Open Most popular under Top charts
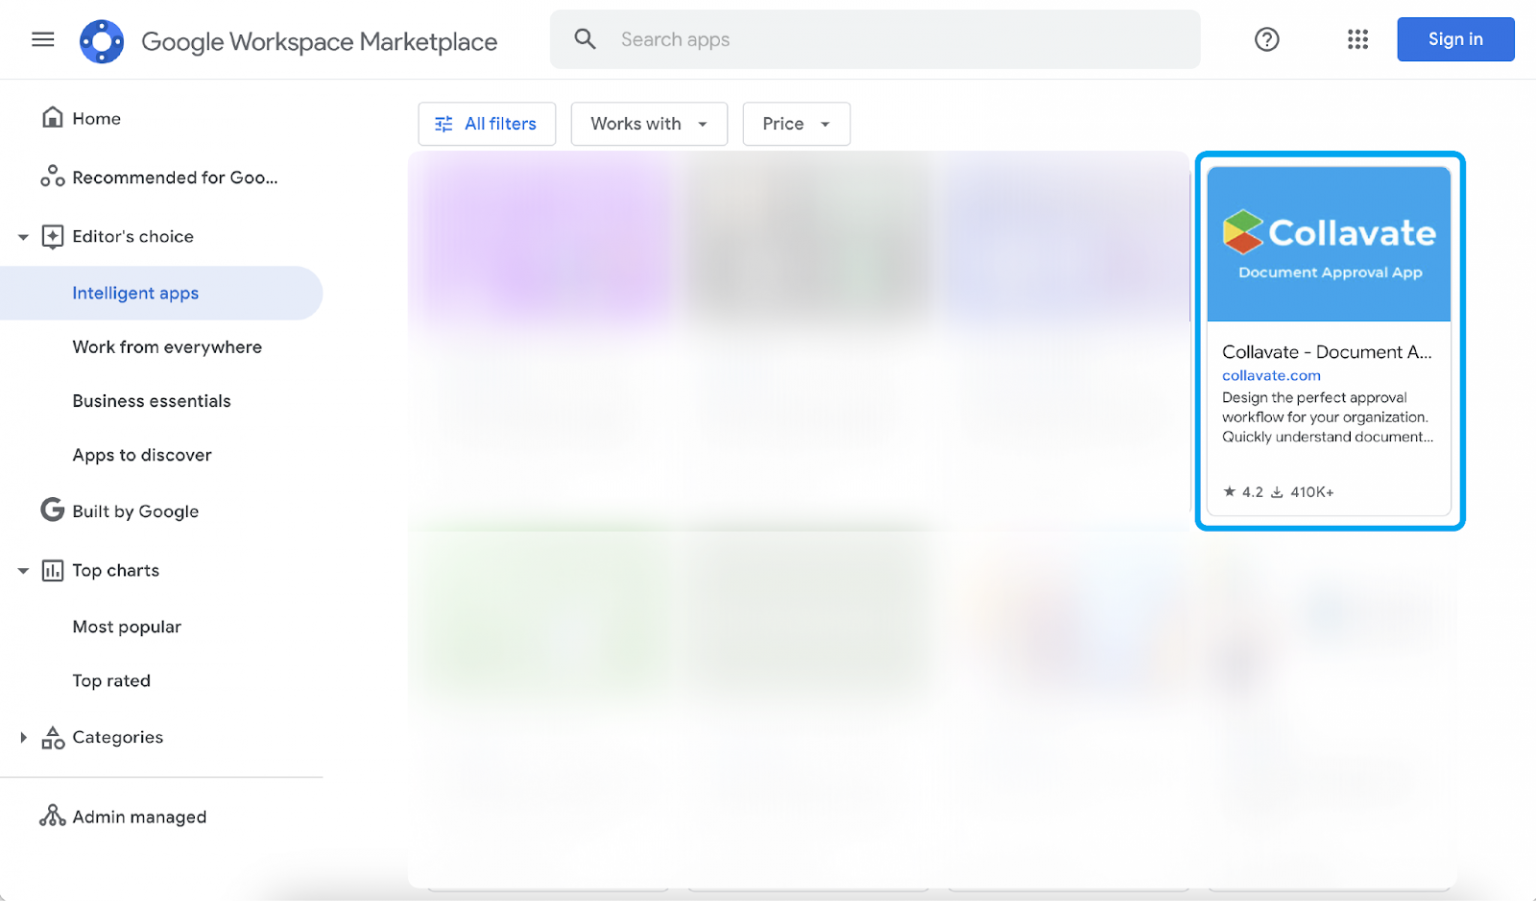1536x901 pixels. pyautogui.click(x=126, y=626)
